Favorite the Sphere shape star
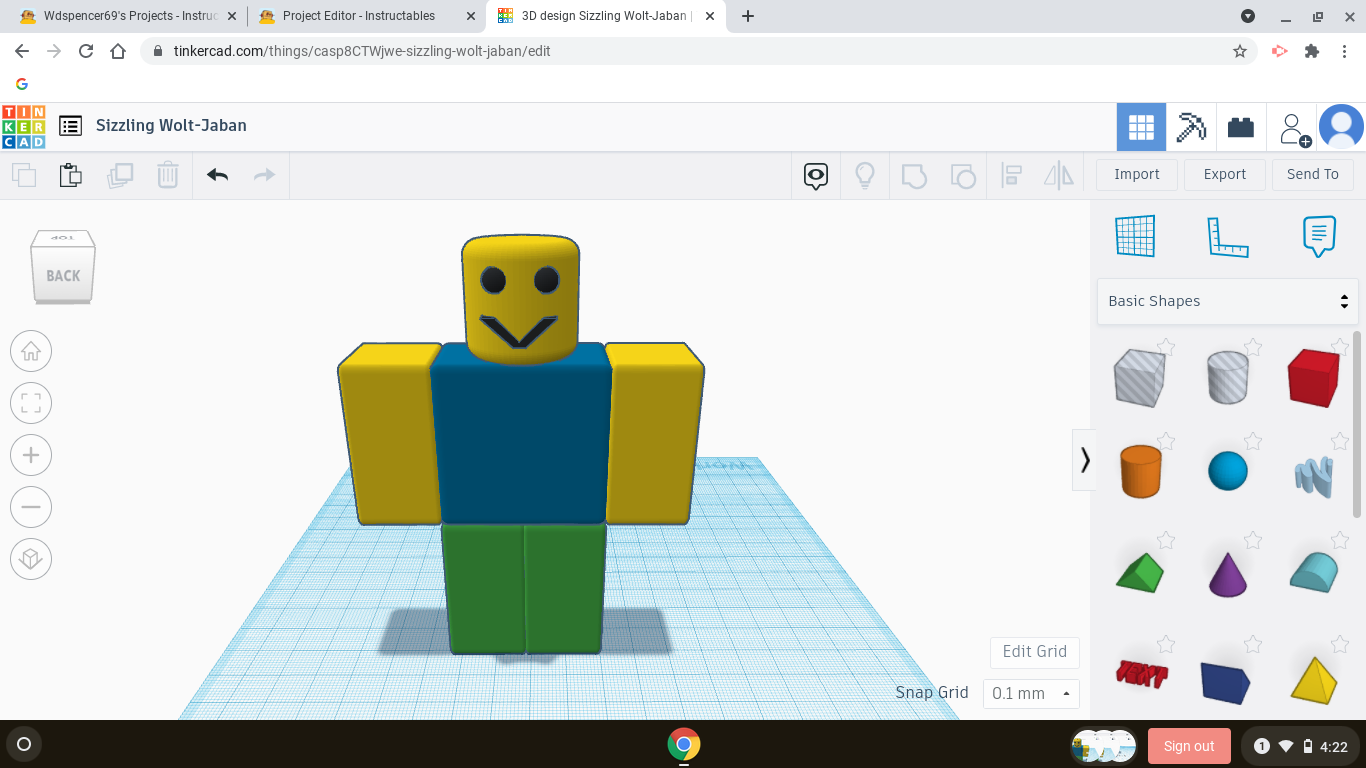 pyautogui.click(x=1253, y=441)
